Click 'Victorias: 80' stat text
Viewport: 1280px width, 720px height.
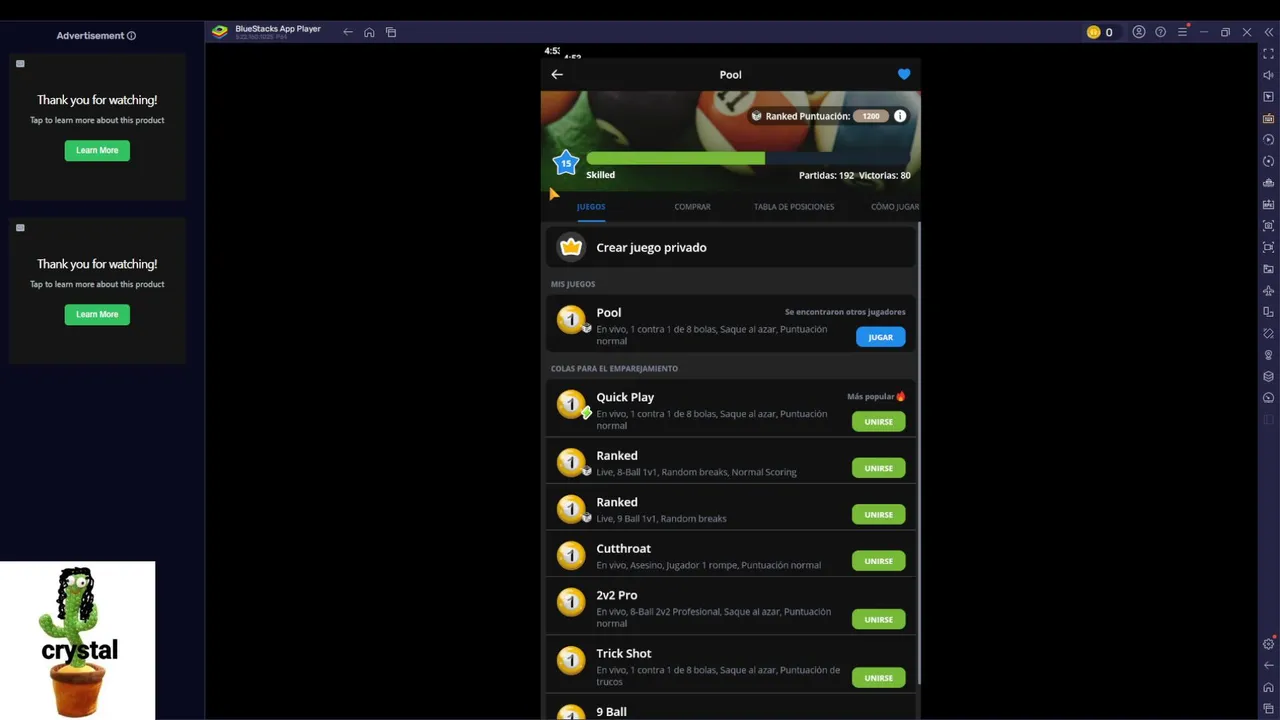click(885, 175)
